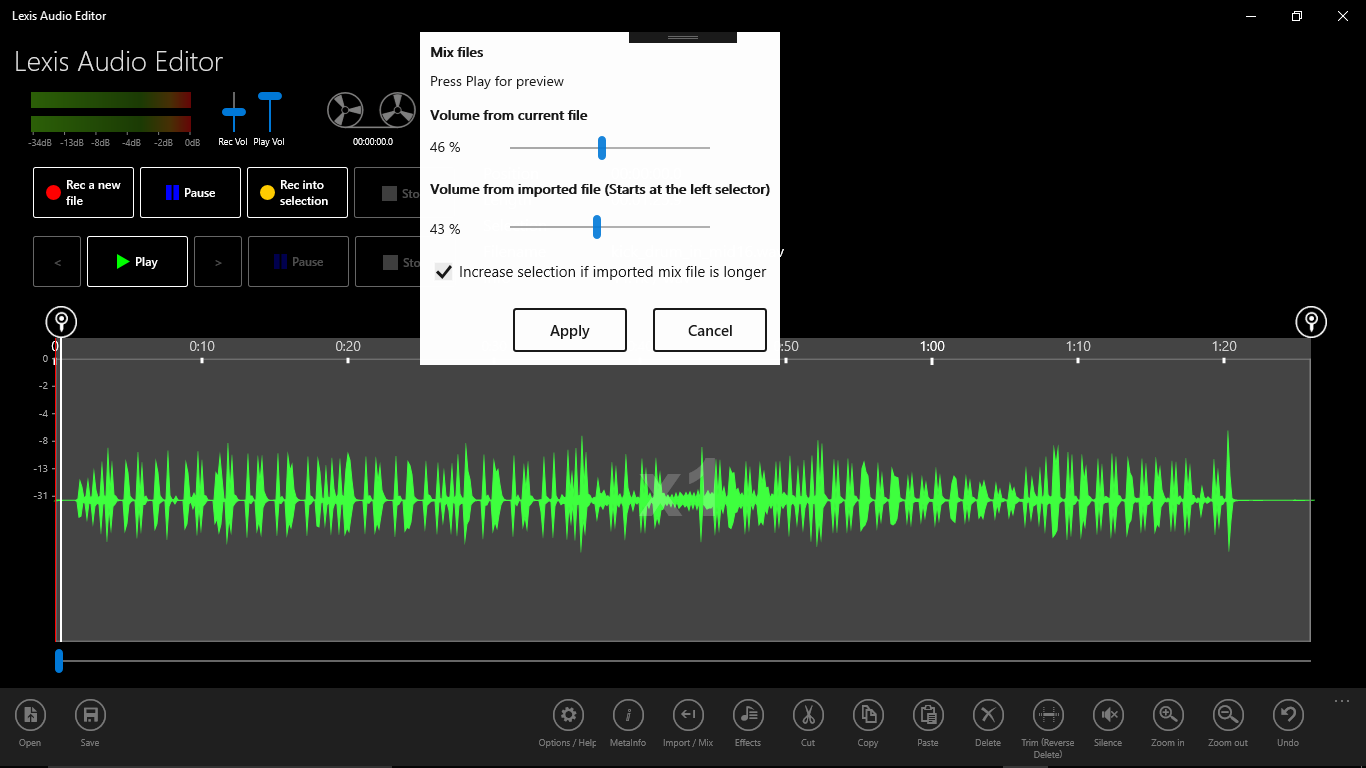Click the input level meter
The width and height of the screenshot is (1366, 768).
[x=111, y=112]
